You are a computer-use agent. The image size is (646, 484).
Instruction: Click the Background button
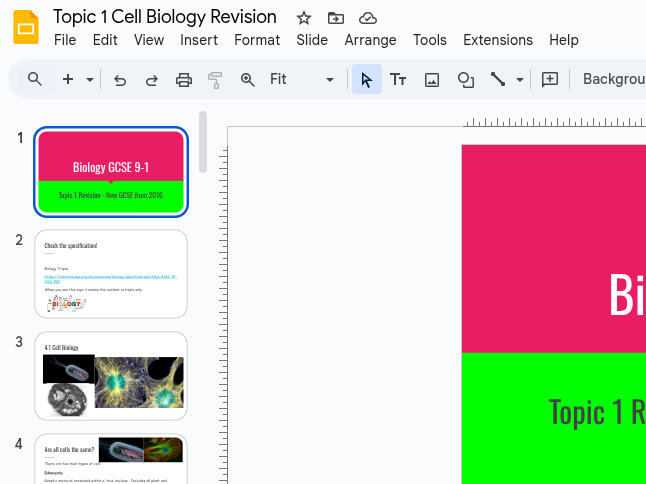tap(613, 80)
